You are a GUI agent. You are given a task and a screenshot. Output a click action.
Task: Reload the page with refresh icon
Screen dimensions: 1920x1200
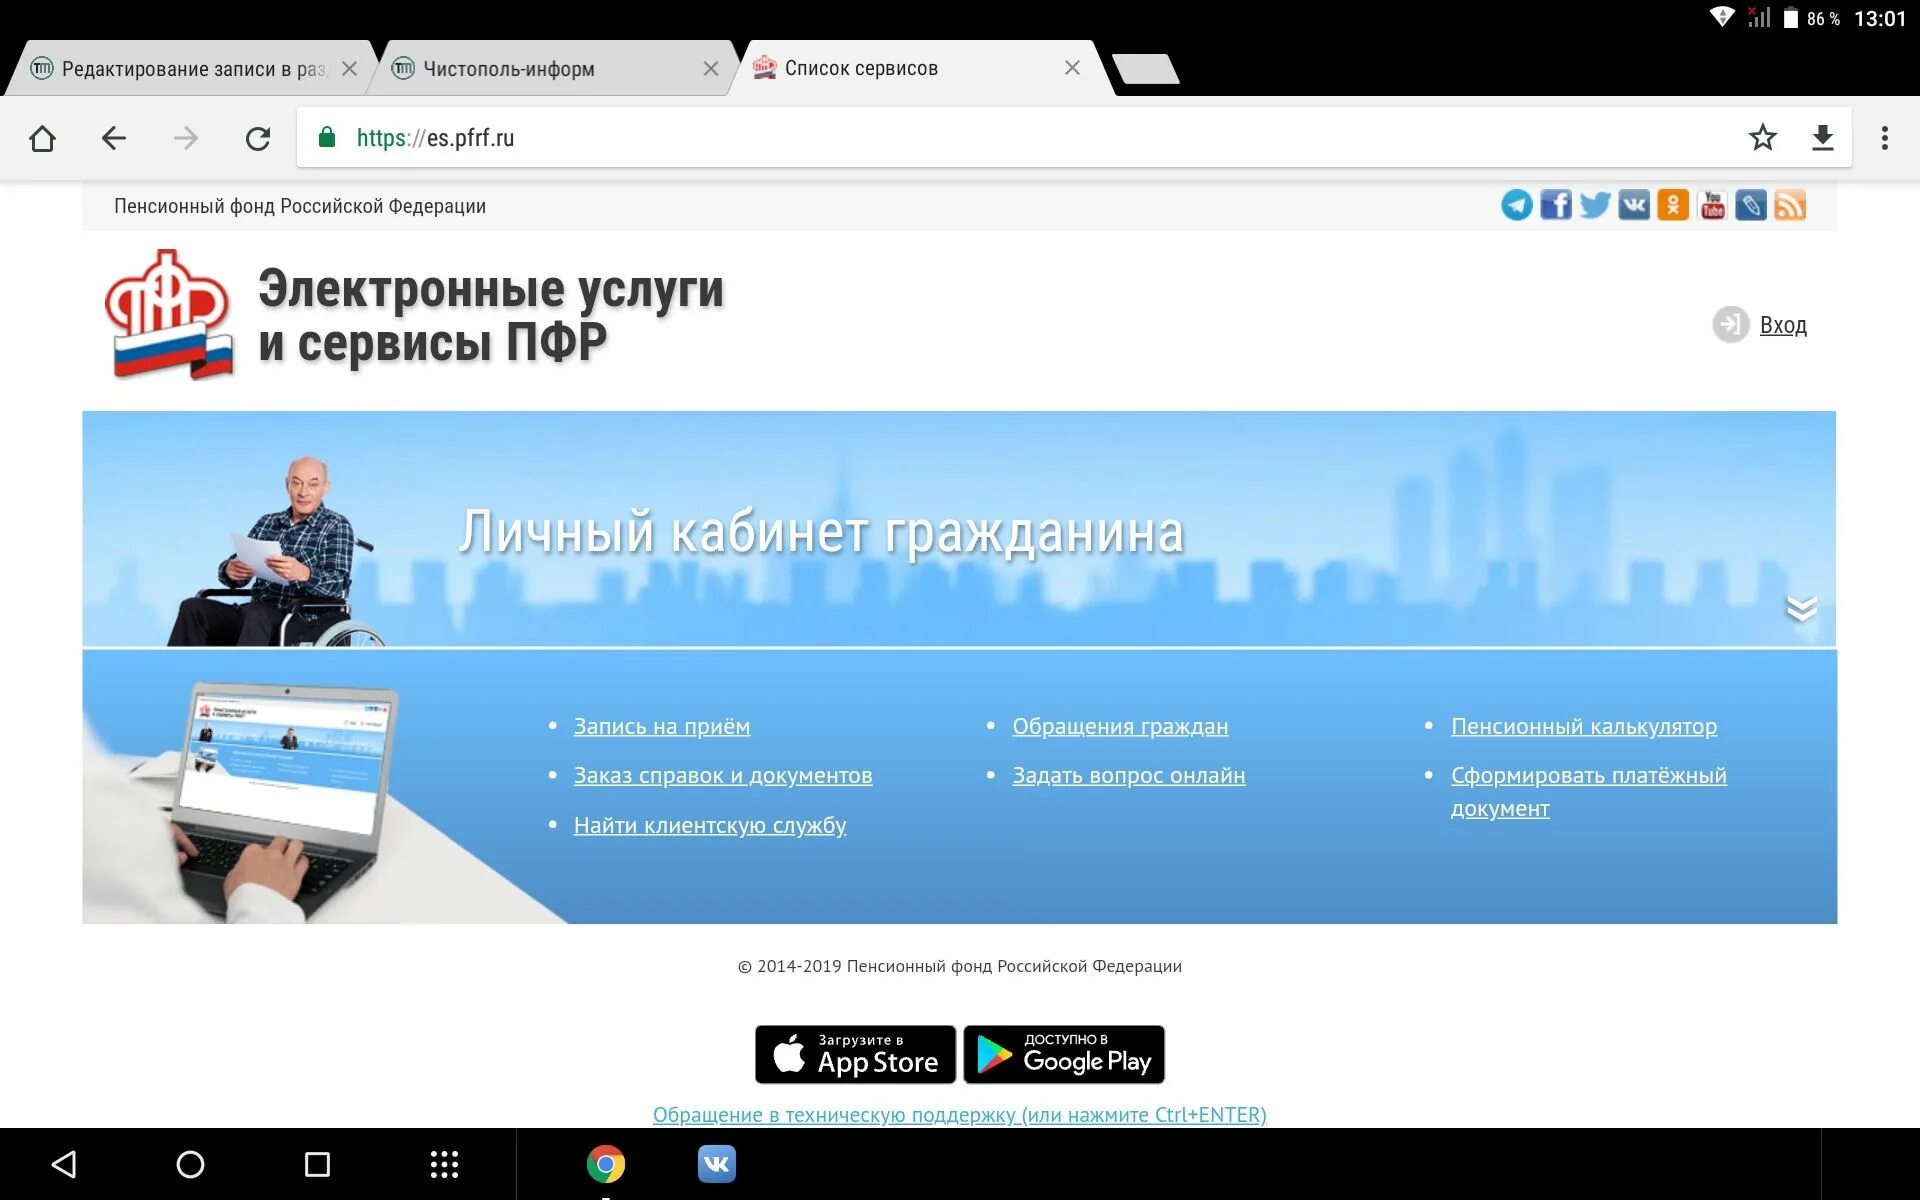258,138
